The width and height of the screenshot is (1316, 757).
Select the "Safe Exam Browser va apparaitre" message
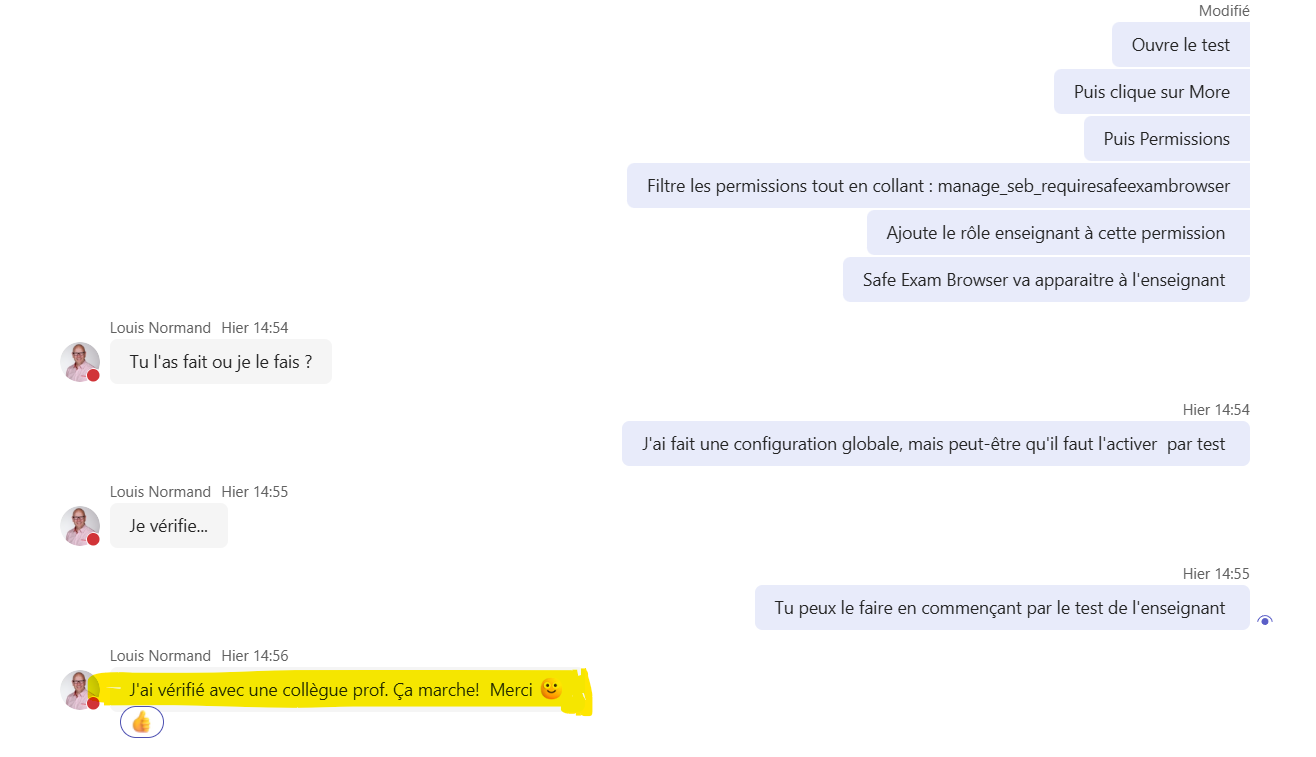1045,280
